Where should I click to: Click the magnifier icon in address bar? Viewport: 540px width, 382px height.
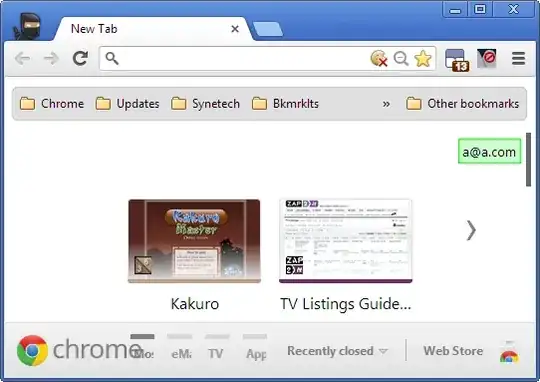[x=112, y=59]
